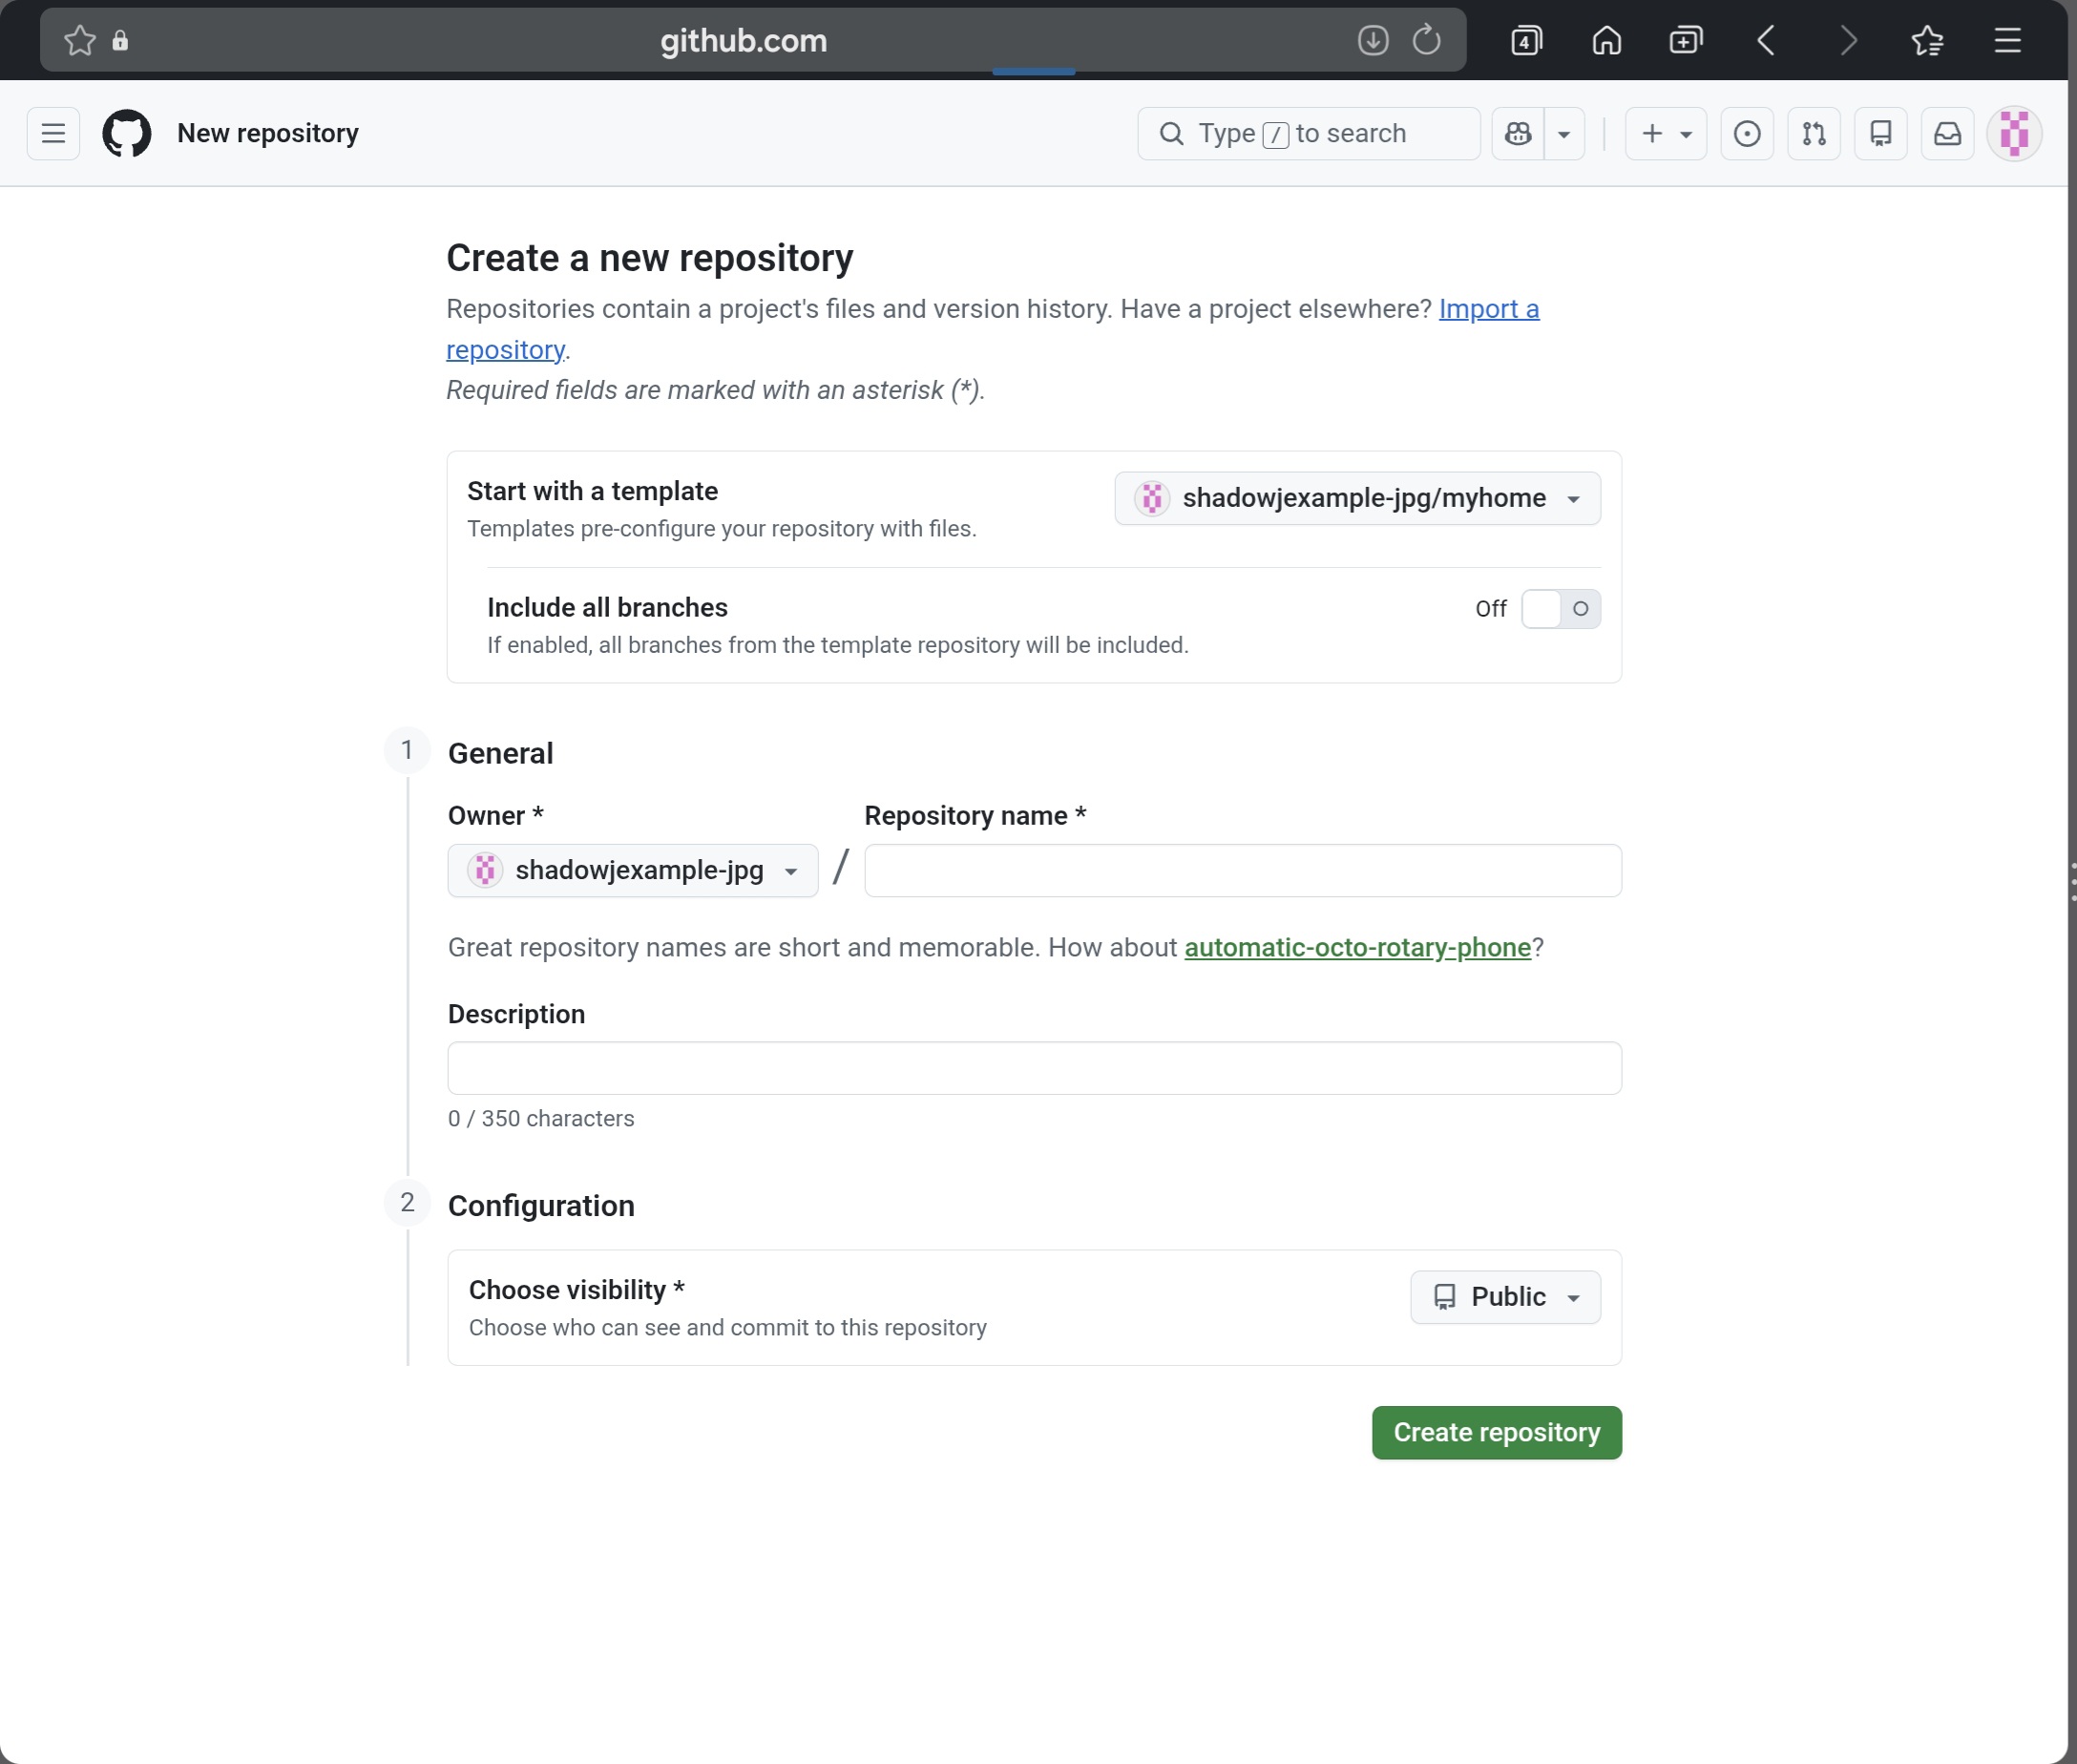The image size is (2077, 1764).
Task: Reload the page in browser
Action: click(x=1426, y=40)
